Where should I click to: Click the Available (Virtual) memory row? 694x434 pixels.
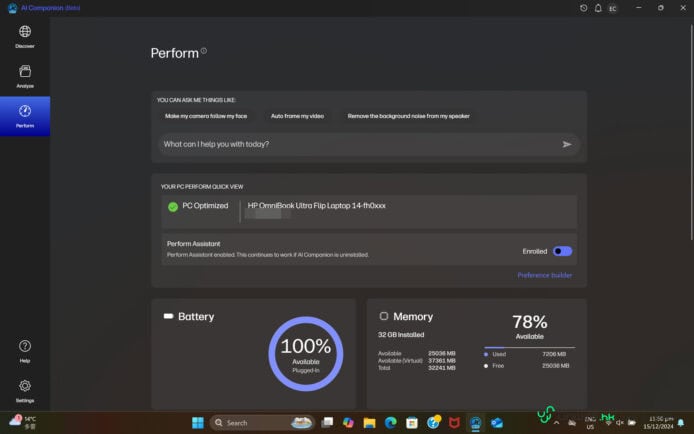point(416,361)
